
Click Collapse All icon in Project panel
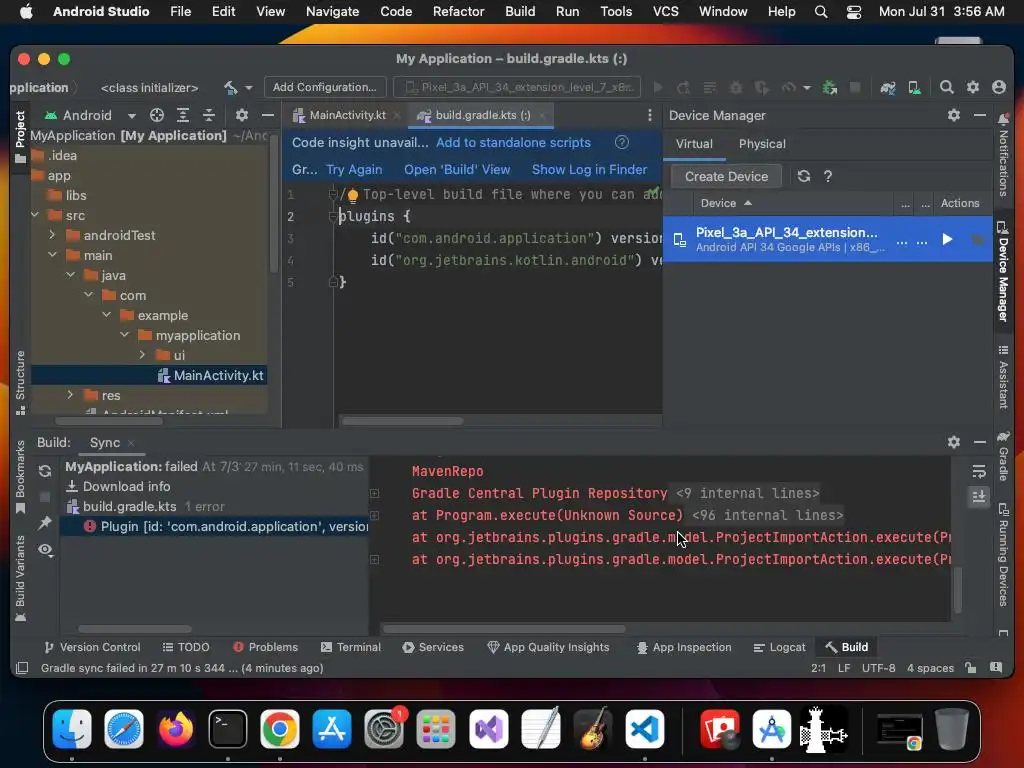point(209,116)
